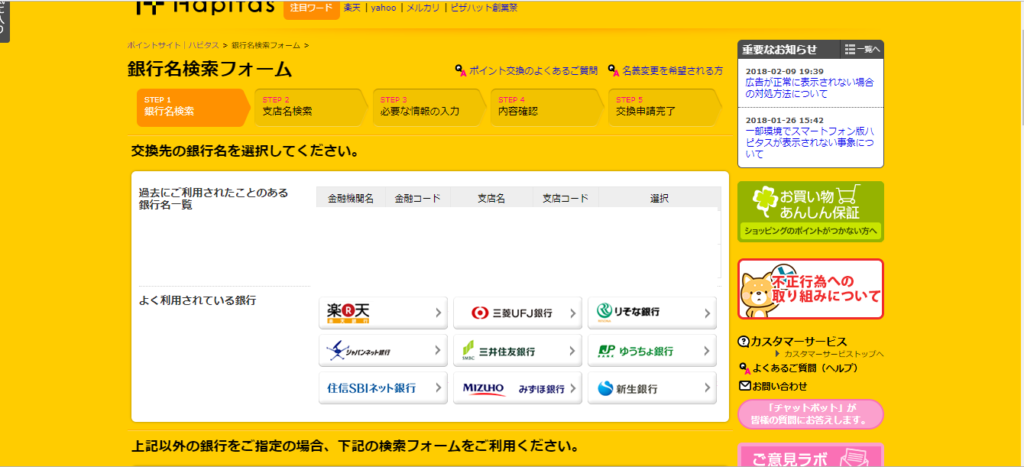Open the 一覧へ notices list link
The image size is (1024, 467).
click(862, 50)
